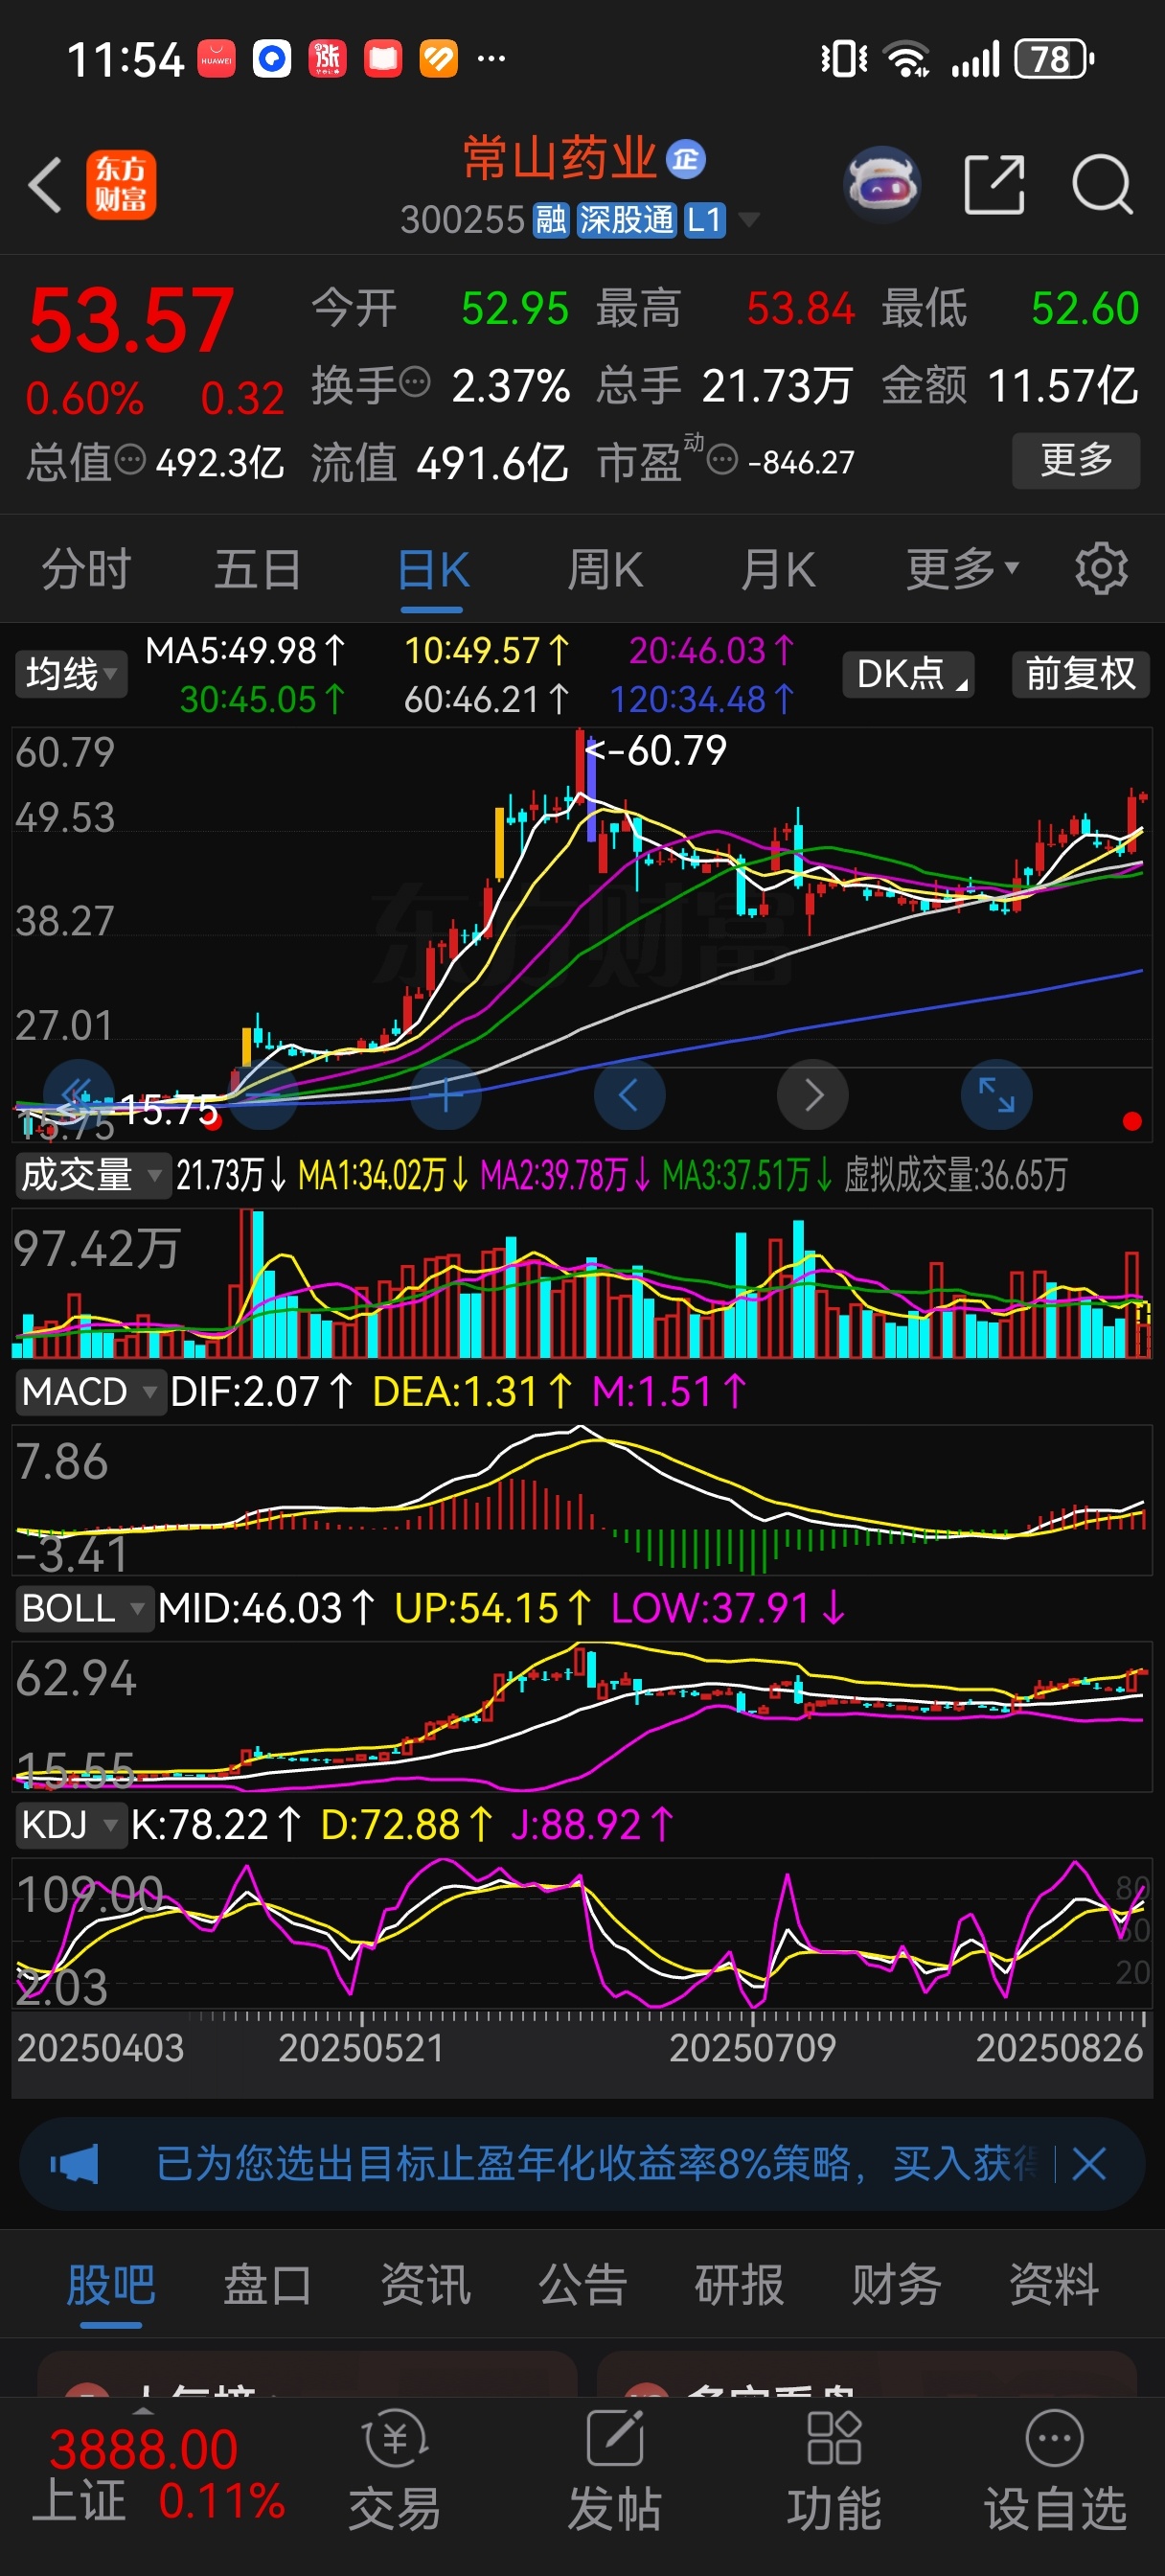Viewport: 1165px width, 2576px height.
Task: Open the 公告 tab
Action: tap(582, 2285)
